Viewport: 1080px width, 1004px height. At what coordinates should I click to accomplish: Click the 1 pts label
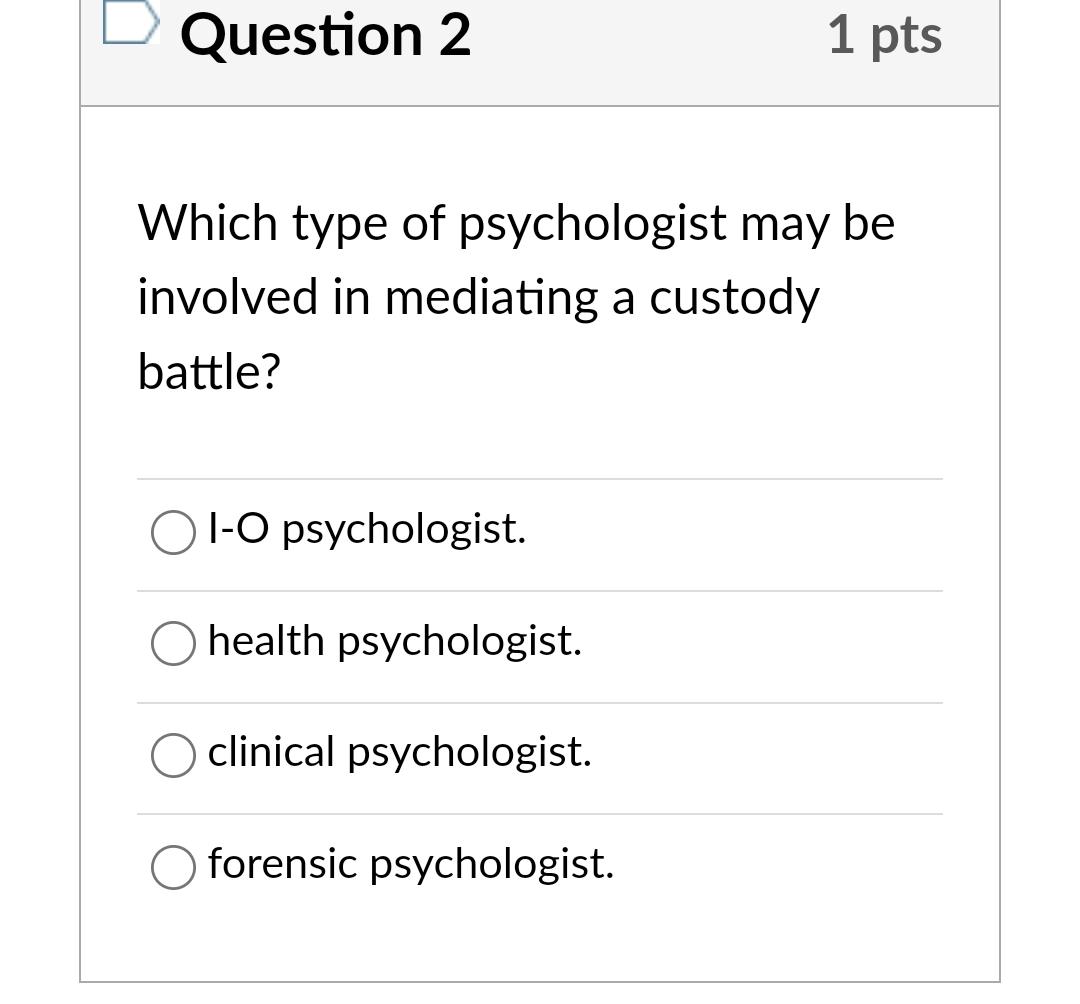click(884, 35)
